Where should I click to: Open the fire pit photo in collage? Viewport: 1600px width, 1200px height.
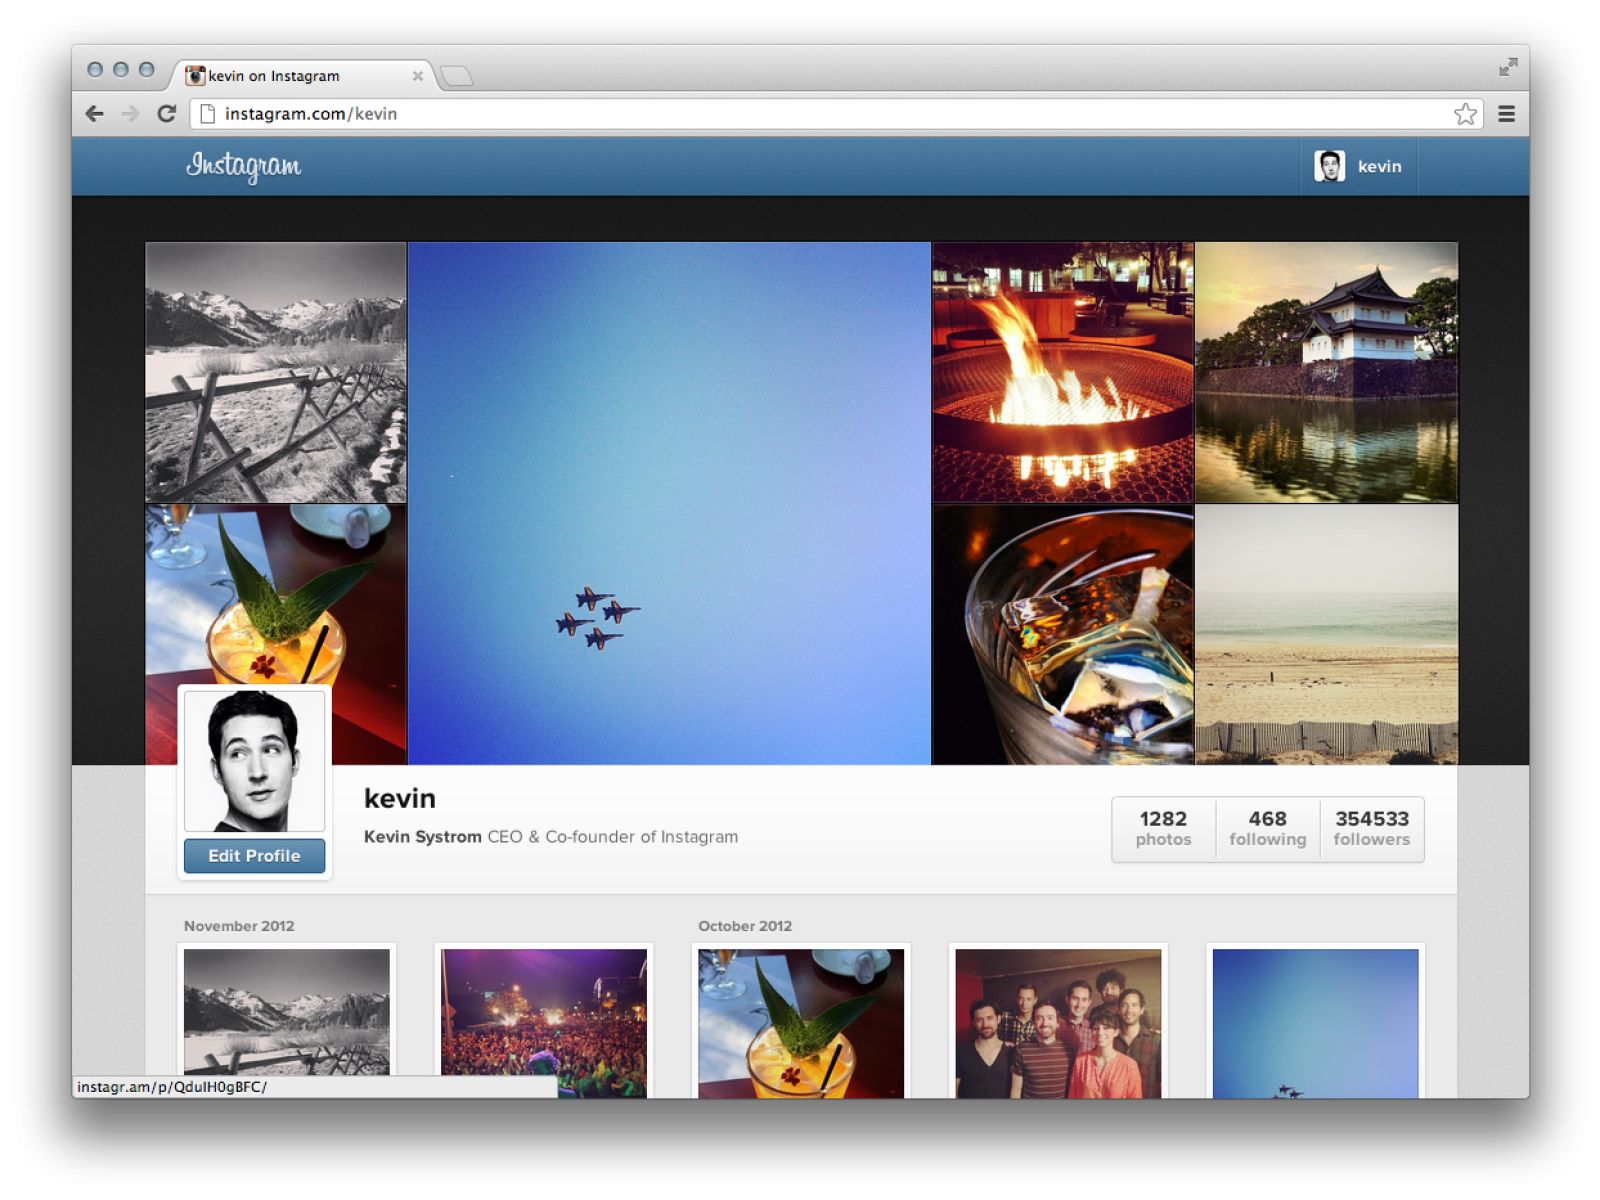tap(1062, 372)
